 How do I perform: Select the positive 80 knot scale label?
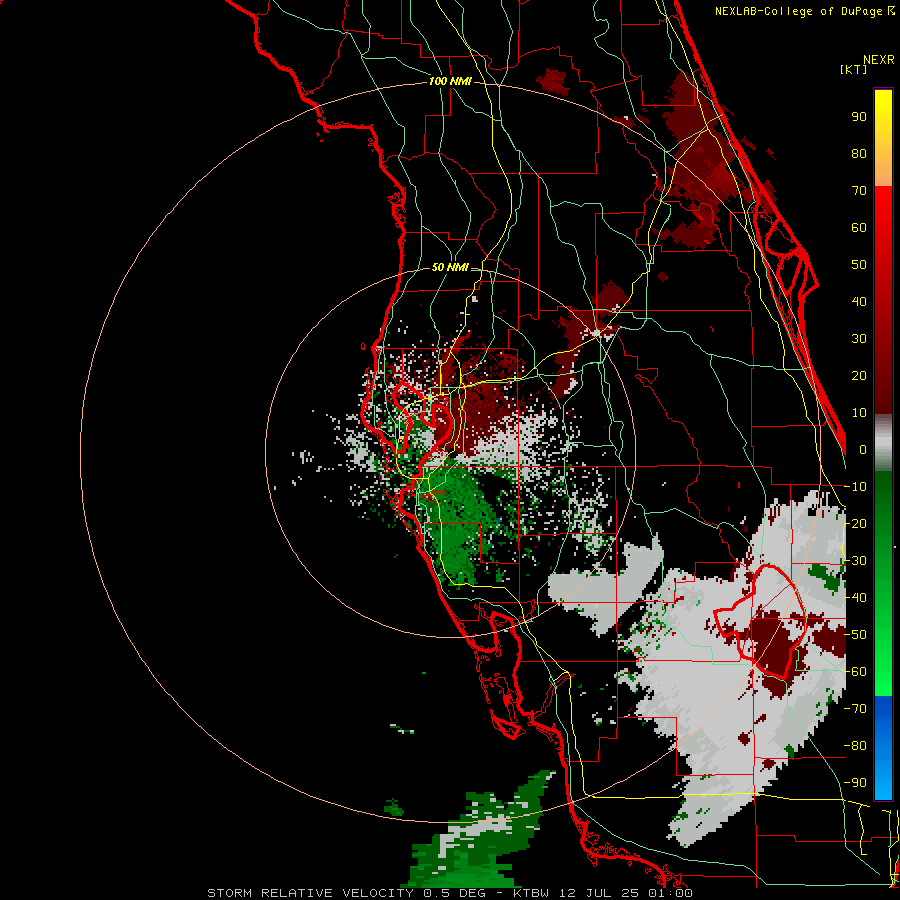(x=859, y=154)
